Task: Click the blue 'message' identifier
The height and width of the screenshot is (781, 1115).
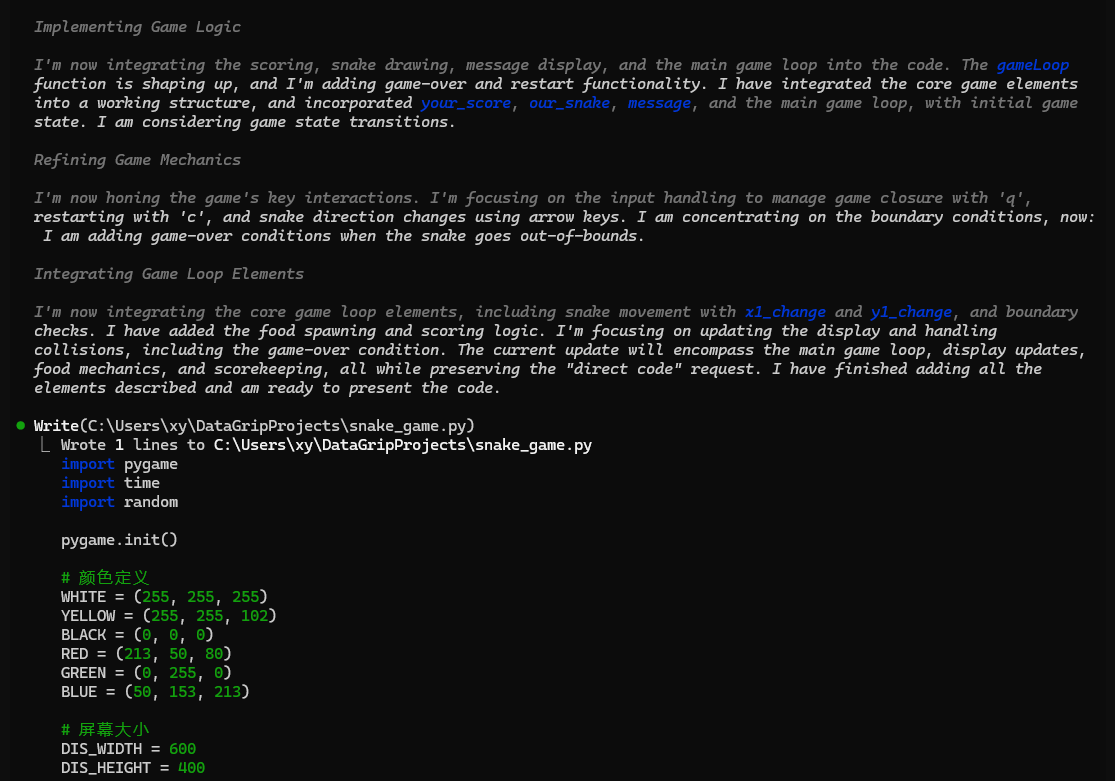Action: tap(659, 103)
